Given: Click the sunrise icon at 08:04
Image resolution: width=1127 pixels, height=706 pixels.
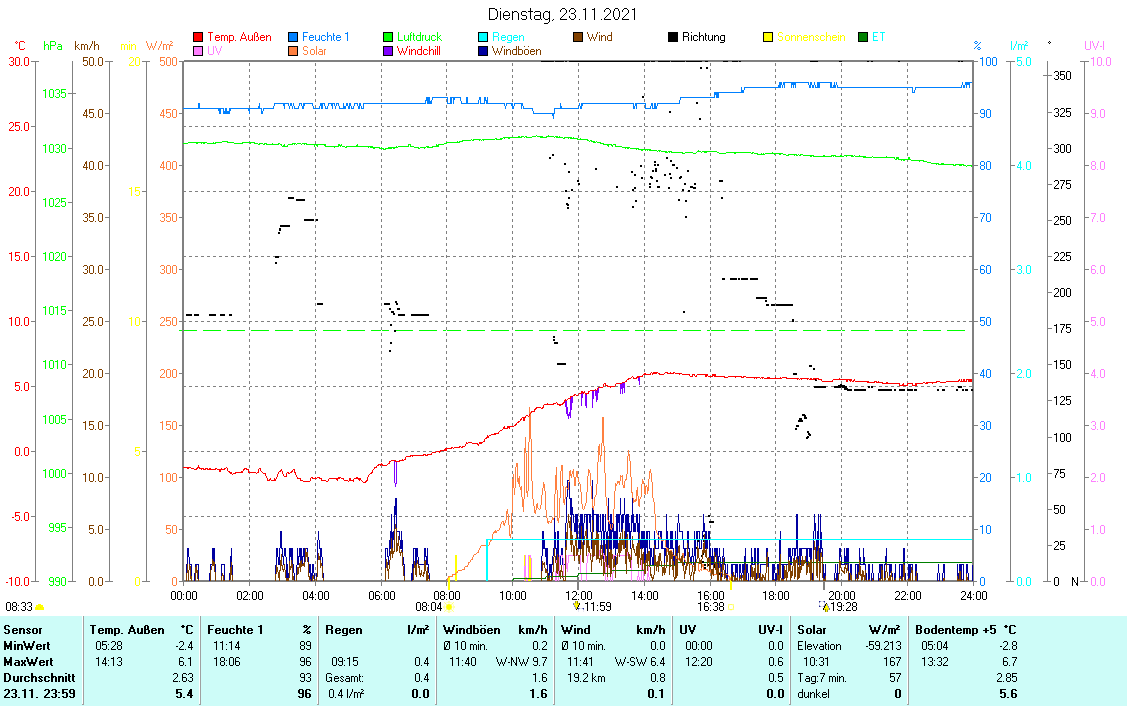Looking at the screenshot, I should pyautogui.click(x=449, y=606).
